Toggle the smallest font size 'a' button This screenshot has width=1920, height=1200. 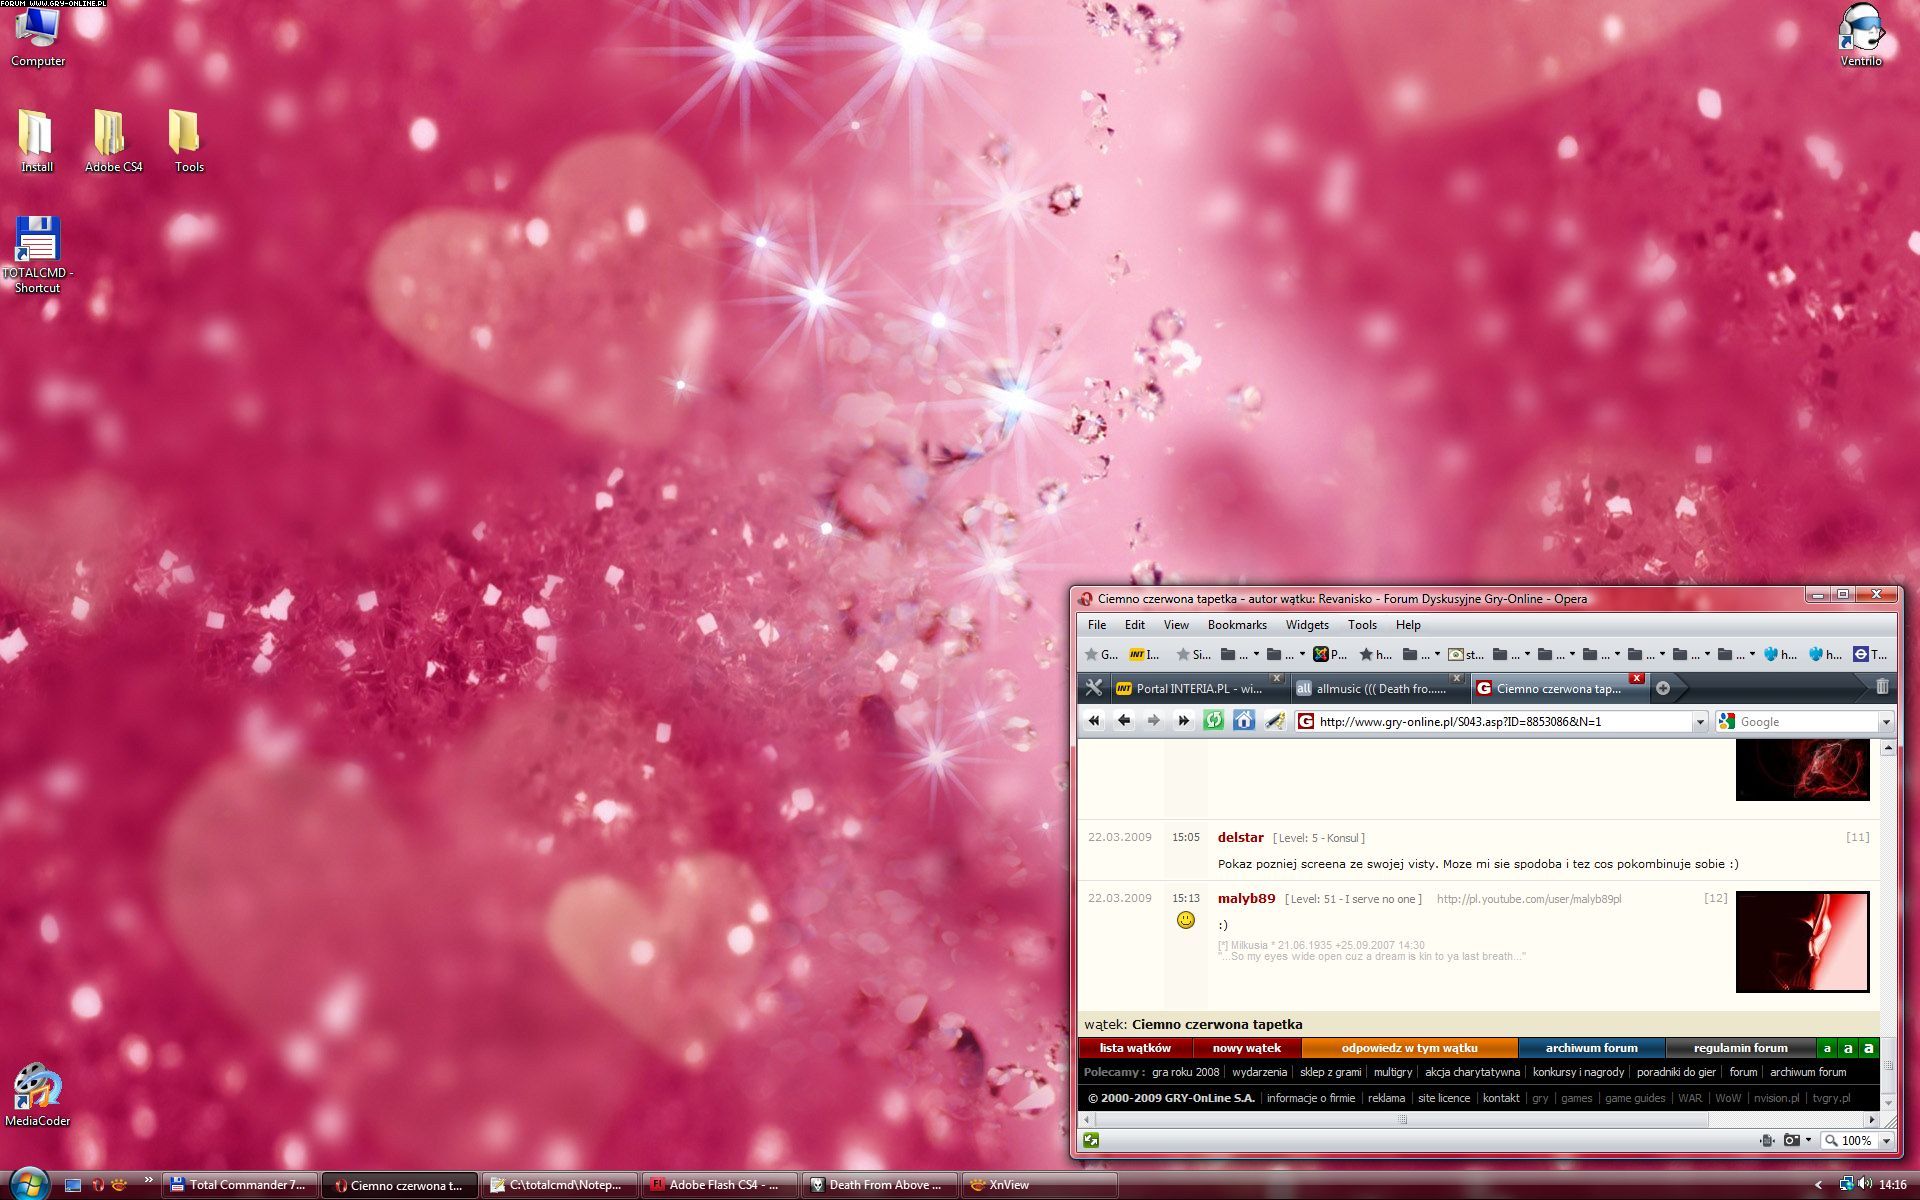coord(1827,1048)
